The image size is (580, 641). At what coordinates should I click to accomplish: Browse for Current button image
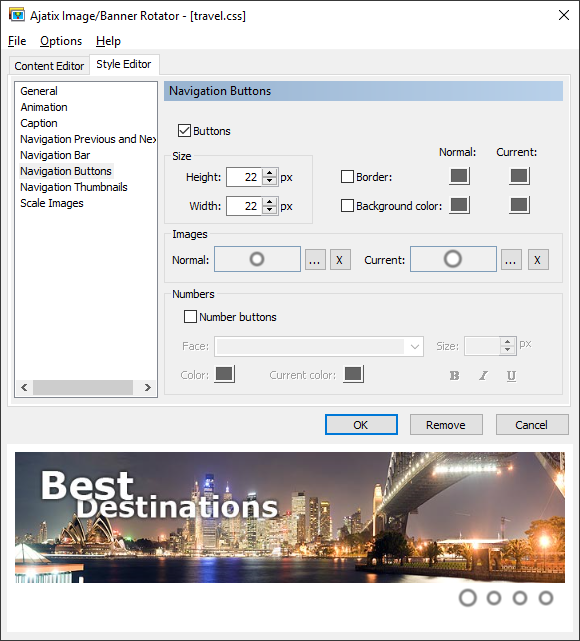(x=511, y=260)
